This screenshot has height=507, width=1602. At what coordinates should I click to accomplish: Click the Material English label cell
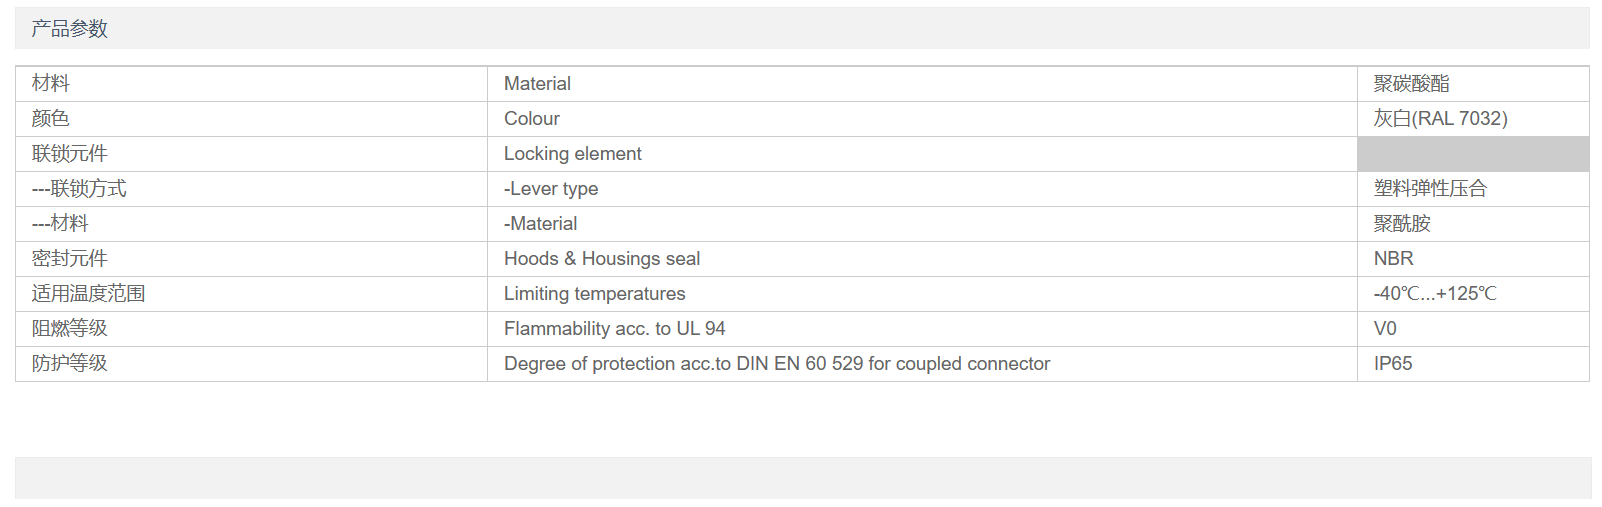tap(922, 84)
